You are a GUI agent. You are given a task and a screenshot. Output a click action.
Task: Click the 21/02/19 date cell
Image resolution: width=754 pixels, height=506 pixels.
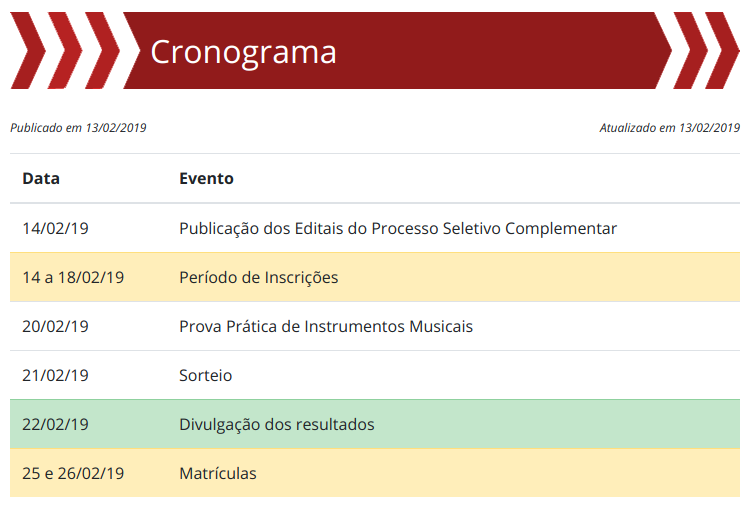pos(56,375)
